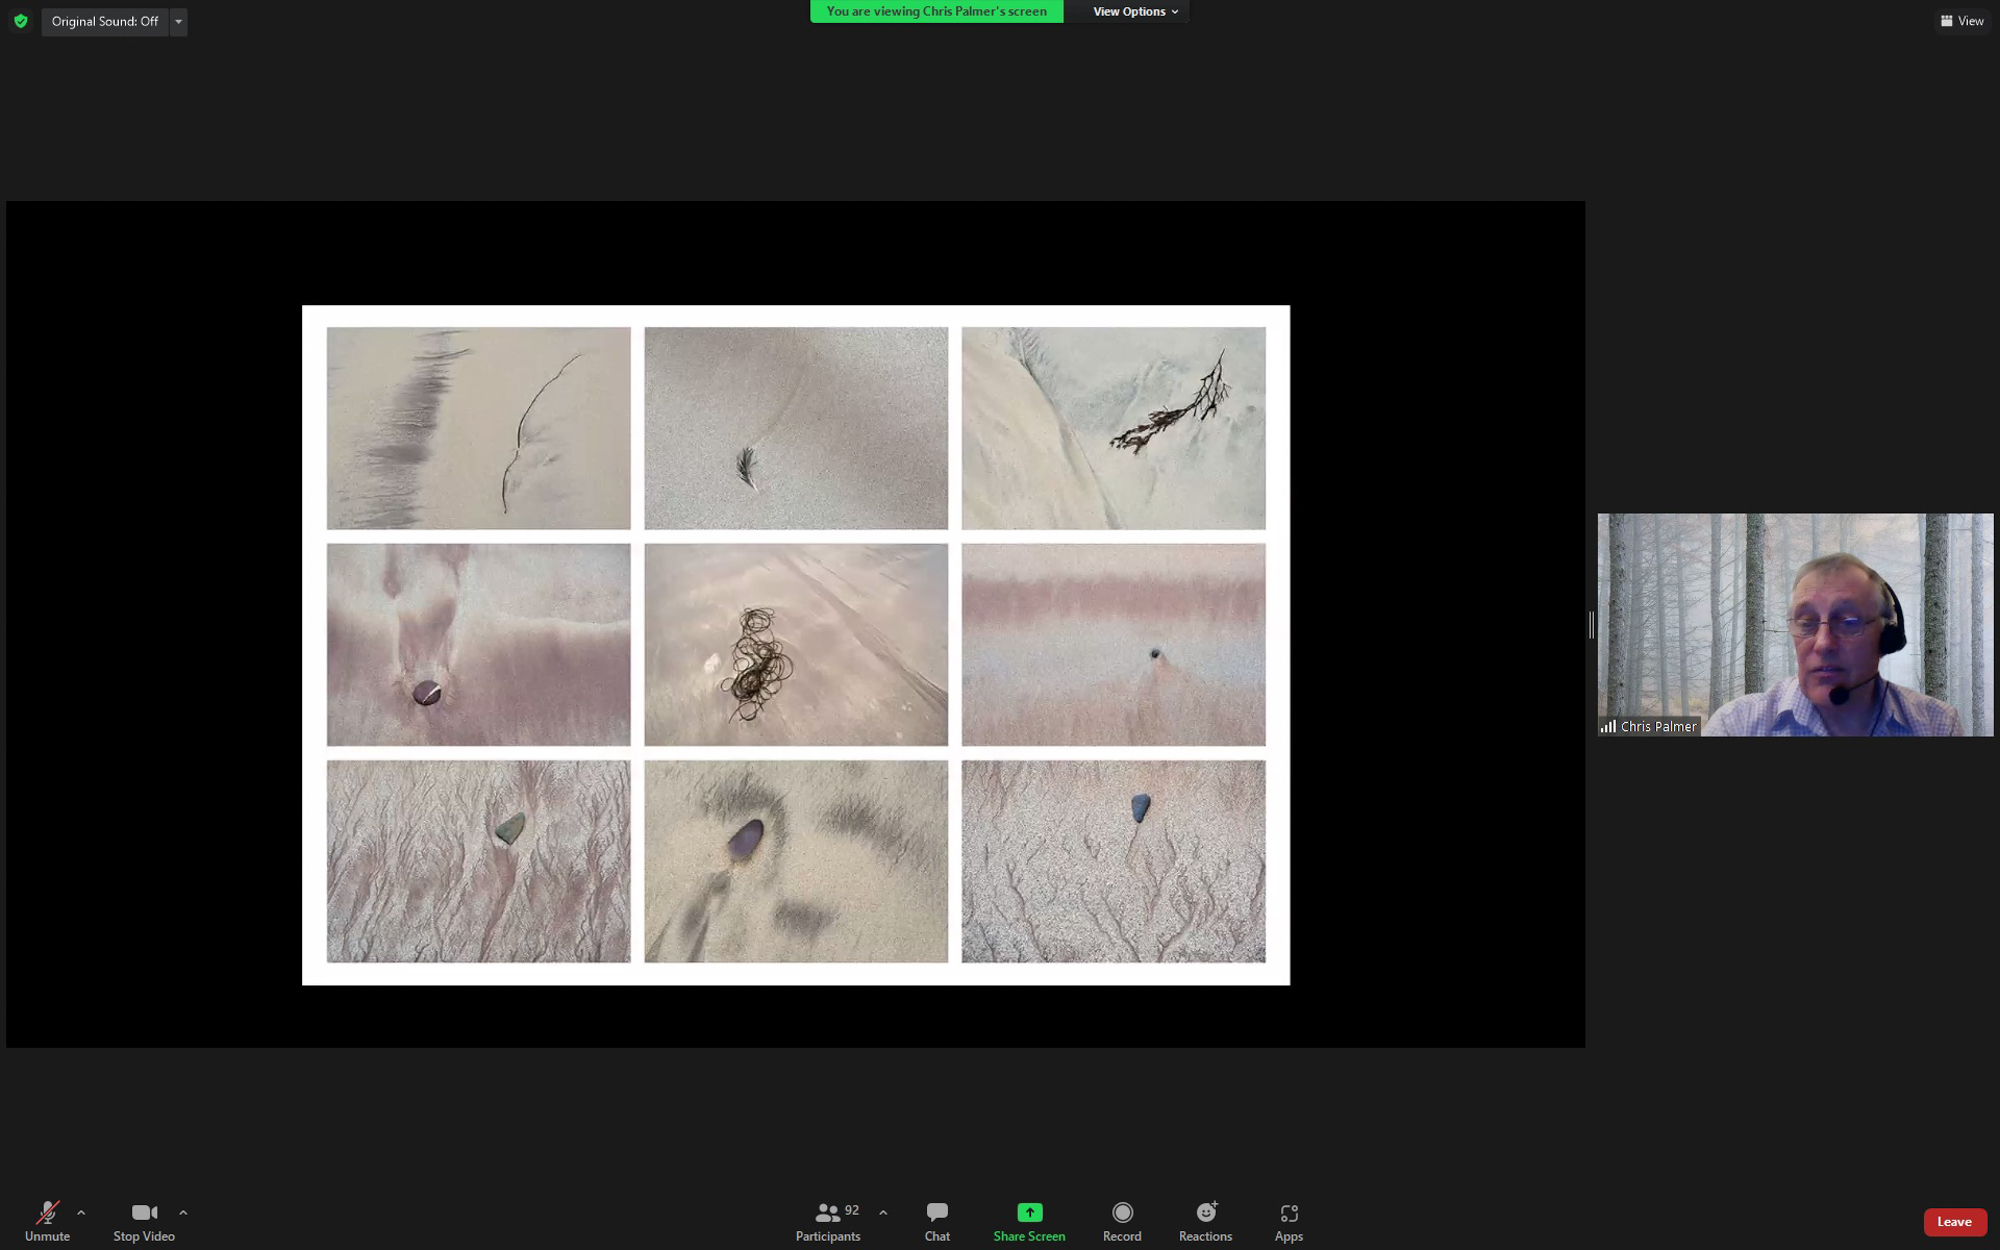Click the sand photo with seaweed branch
Viewport: 2000px width, 1250px height.
click(x=1113, y=428)
